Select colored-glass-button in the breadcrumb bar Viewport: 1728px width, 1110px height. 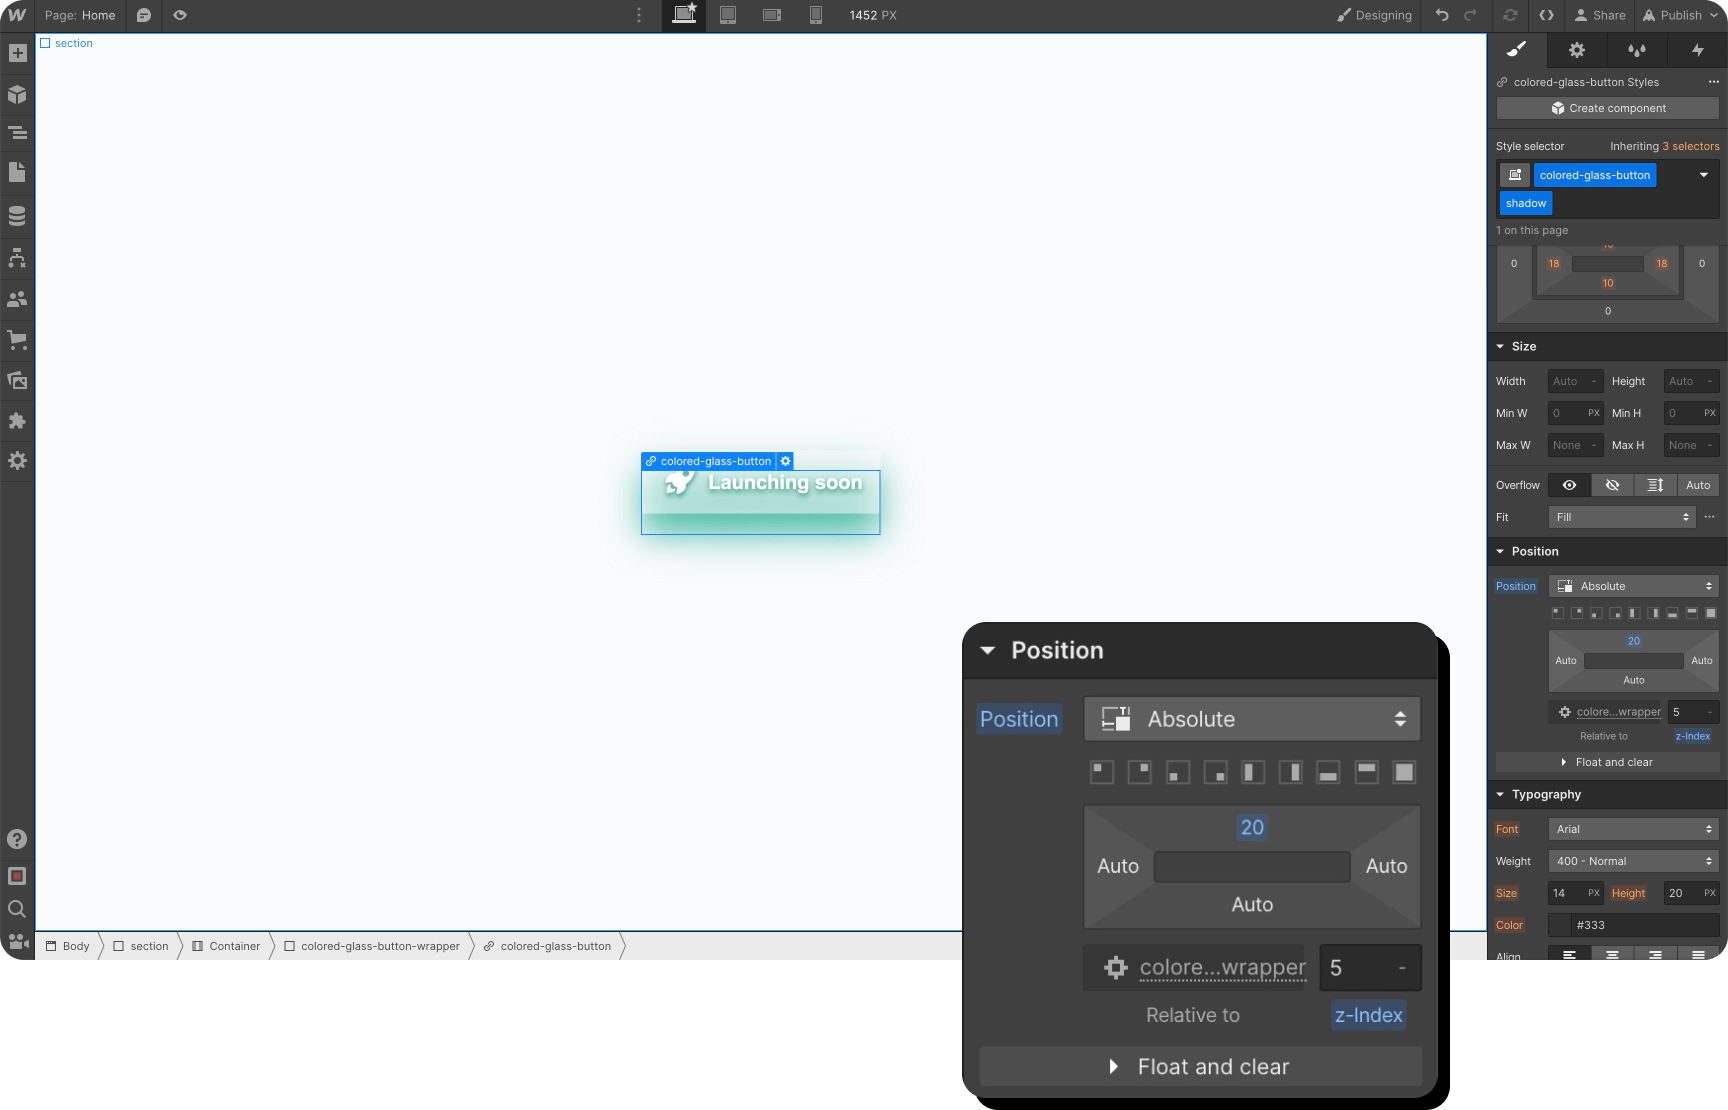(x=555, y=946)
